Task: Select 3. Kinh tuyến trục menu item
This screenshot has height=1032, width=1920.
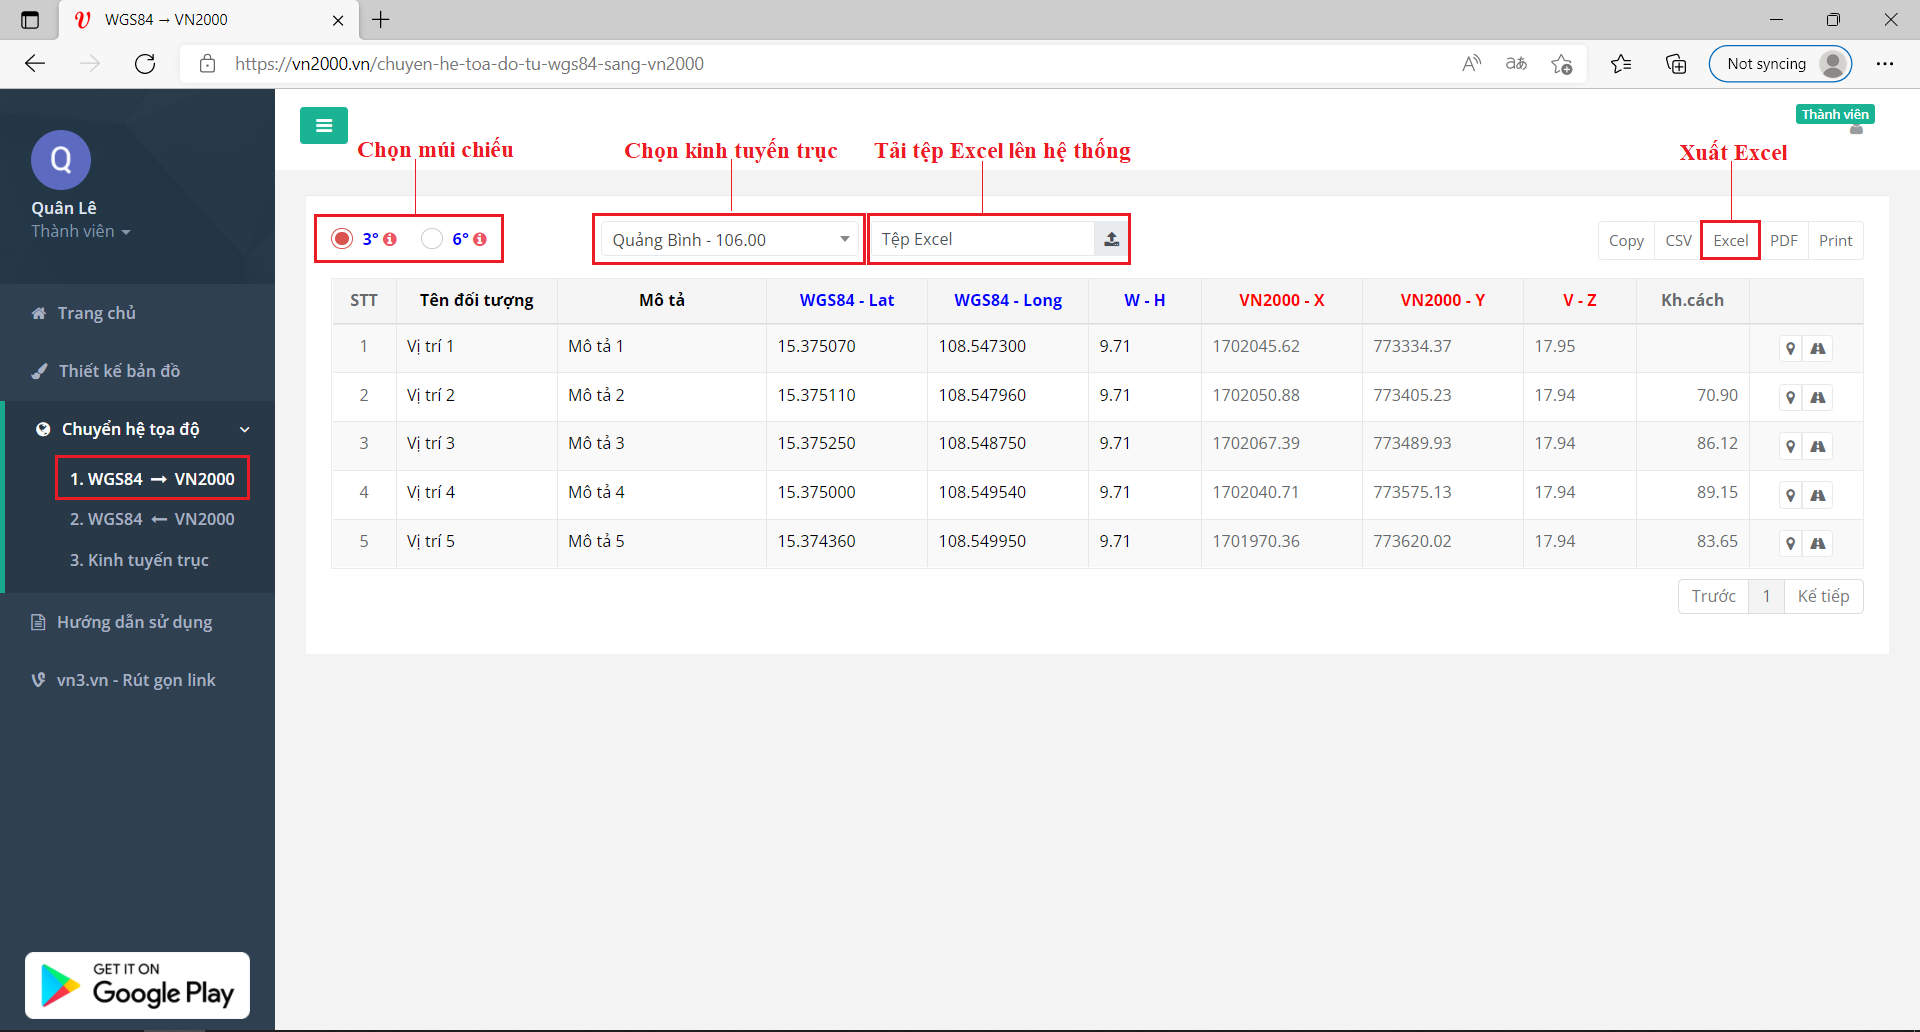Action: pyautogui.click(x=139, y=560)
